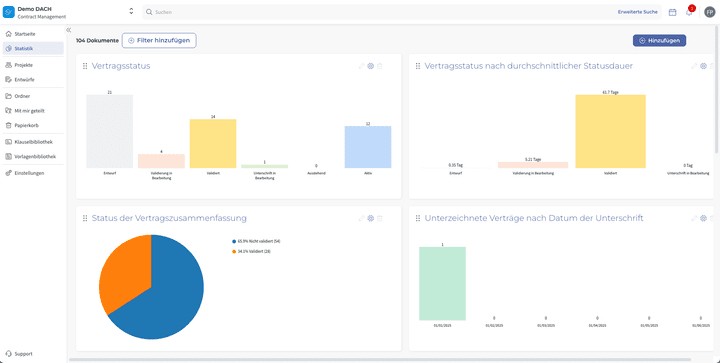Collapse the sidebar with double chevron
This screenshot has width=720, height=363.
(x=68, y=30)
